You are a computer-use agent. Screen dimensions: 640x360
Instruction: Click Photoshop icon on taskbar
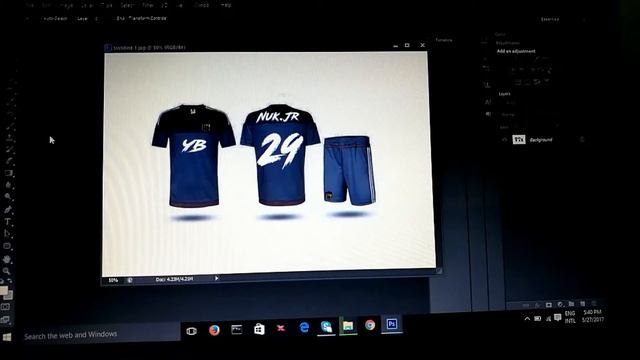coord(392,324)
